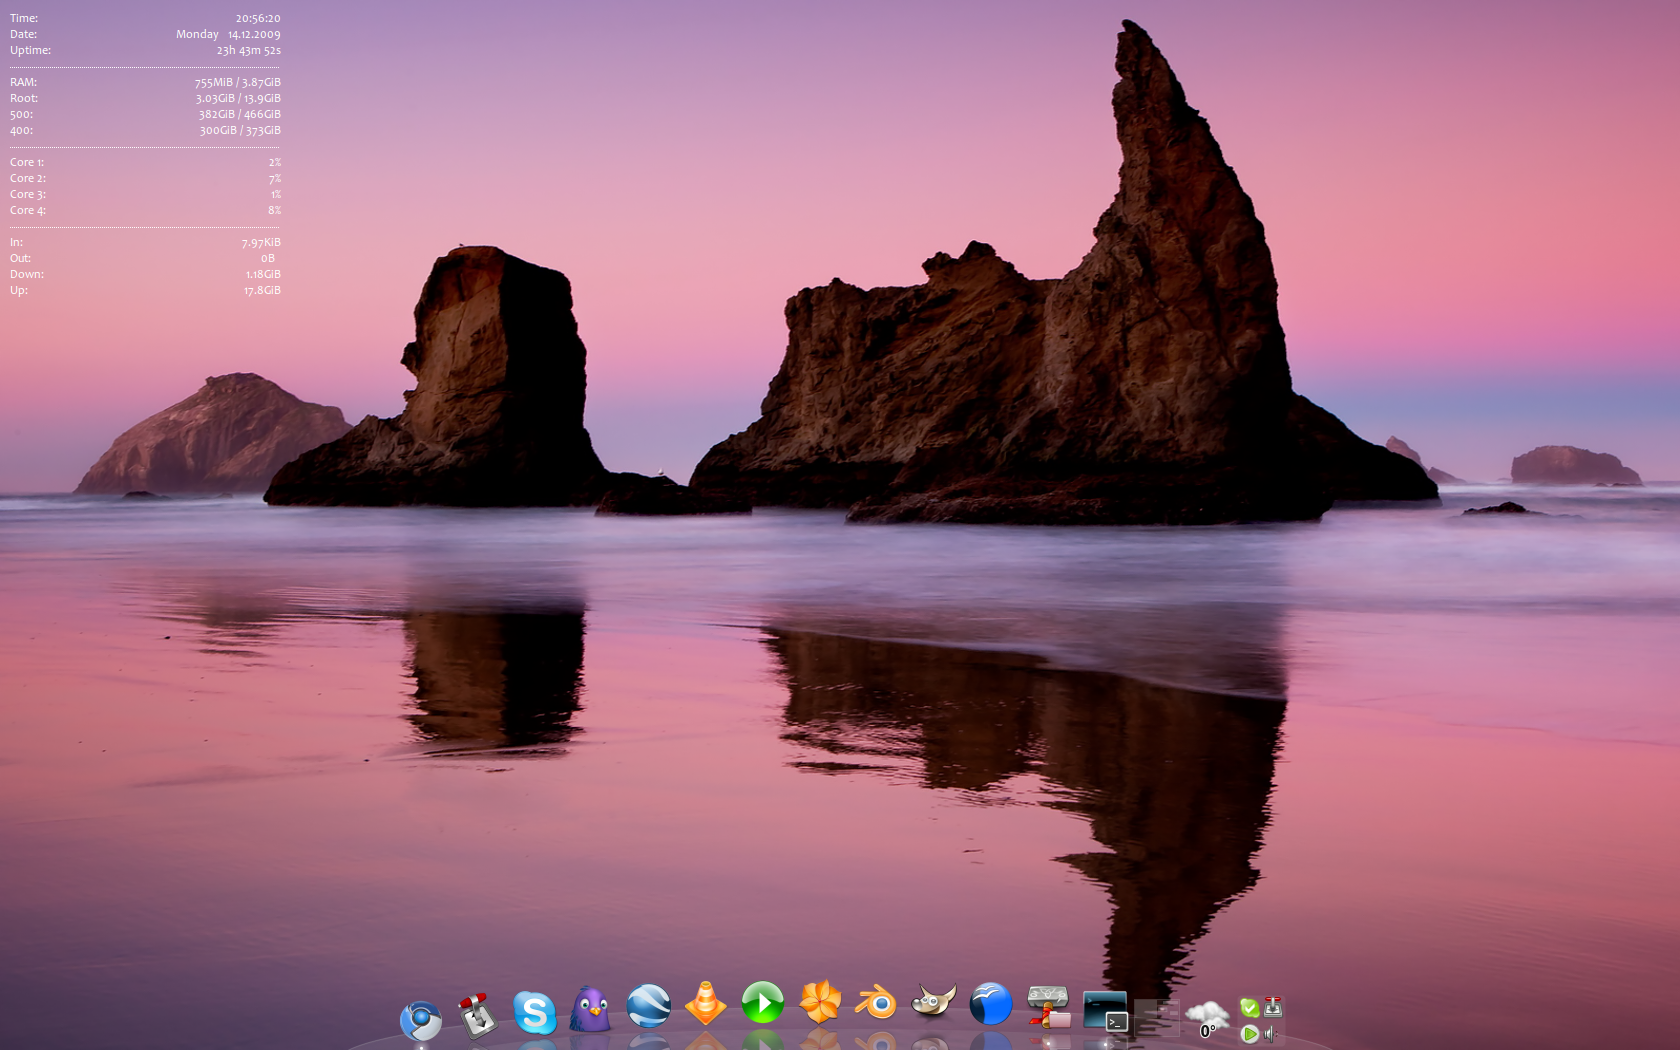Open GIMP image editor
Viewport: 1680px width, 1050px height.
coord(933,1002)
